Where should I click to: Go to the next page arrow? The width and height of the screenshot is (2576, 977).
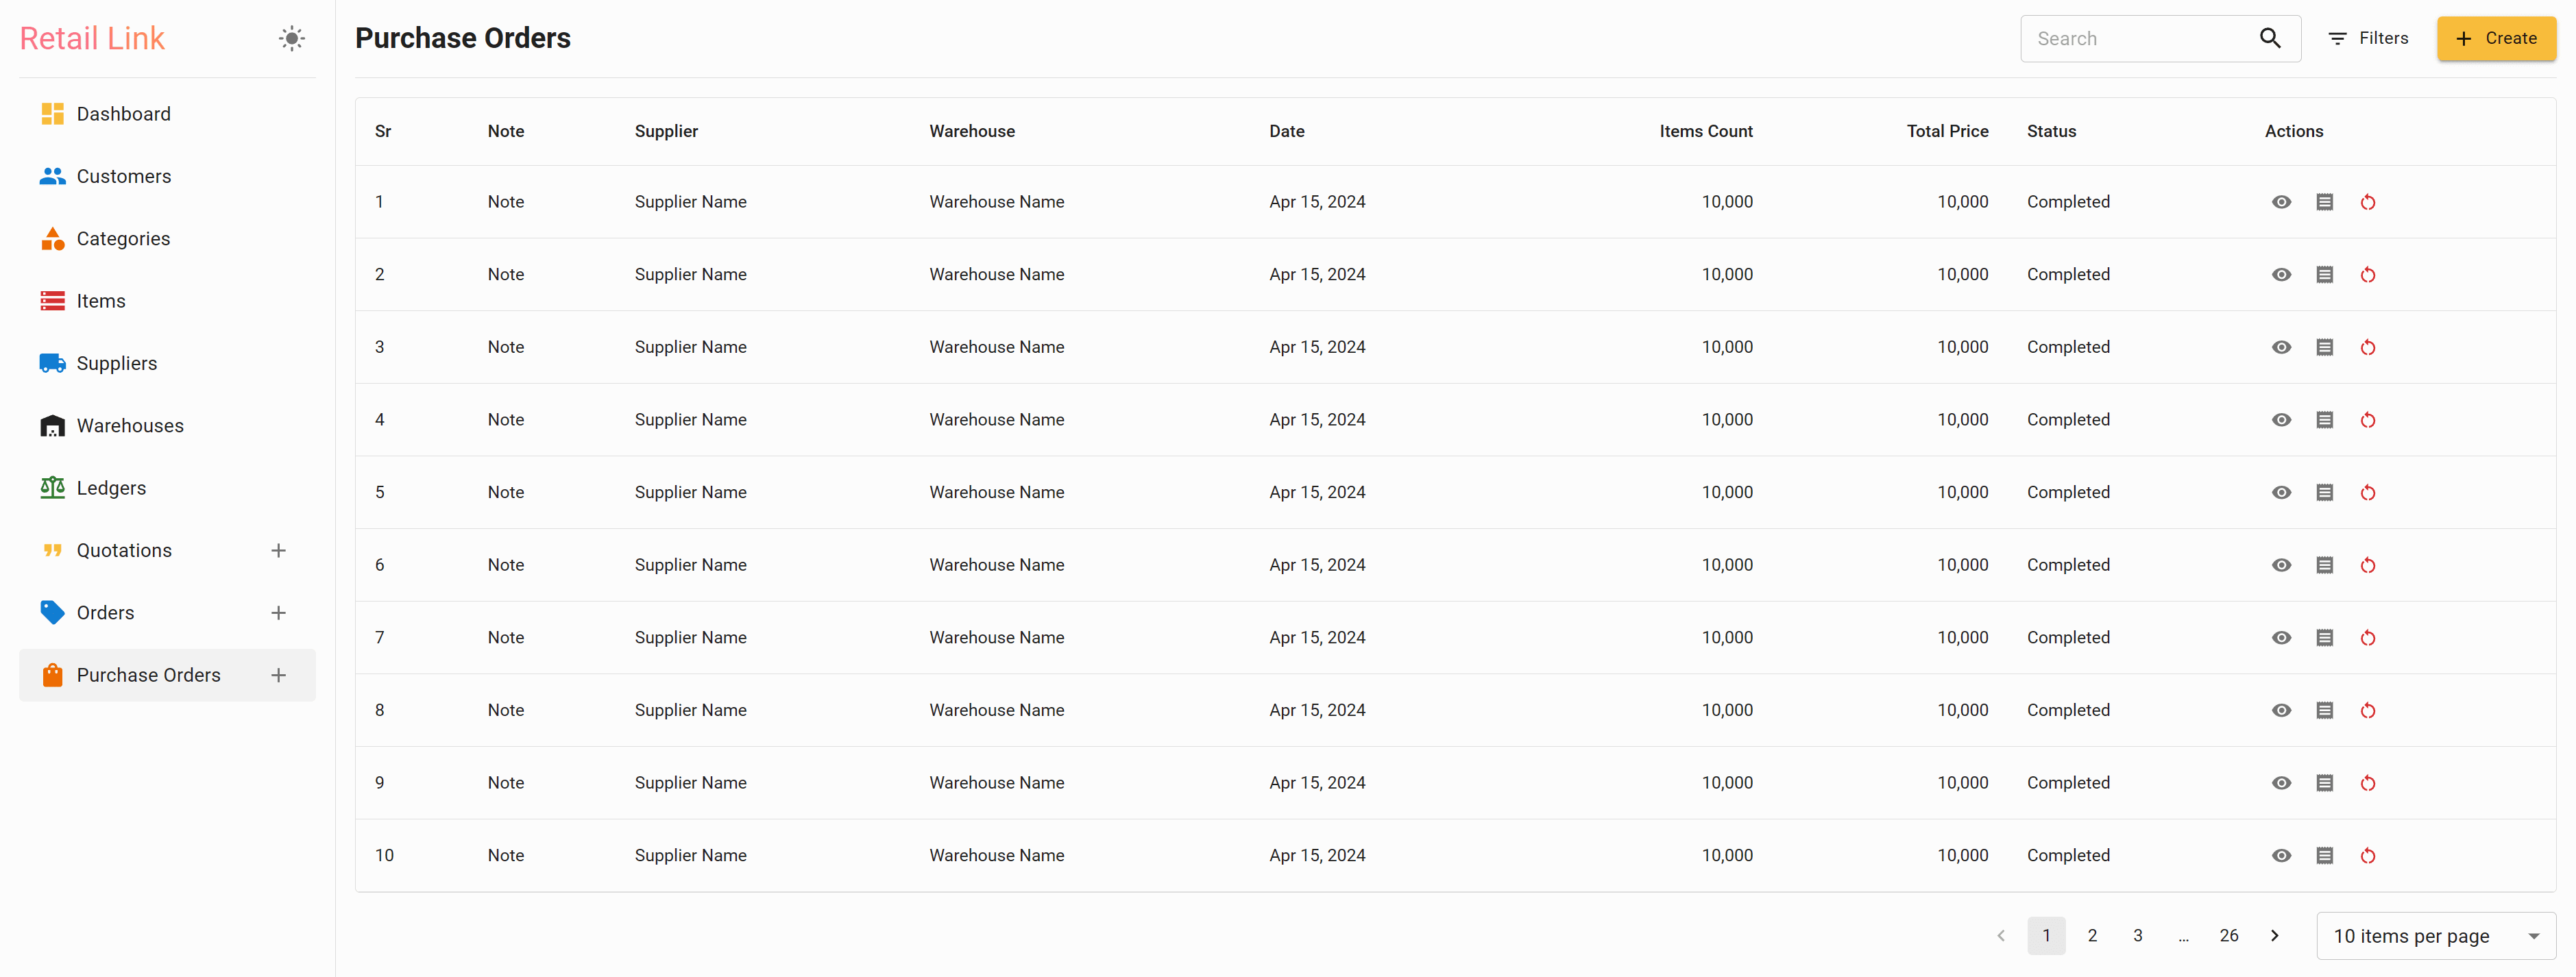coord(2275,936)
